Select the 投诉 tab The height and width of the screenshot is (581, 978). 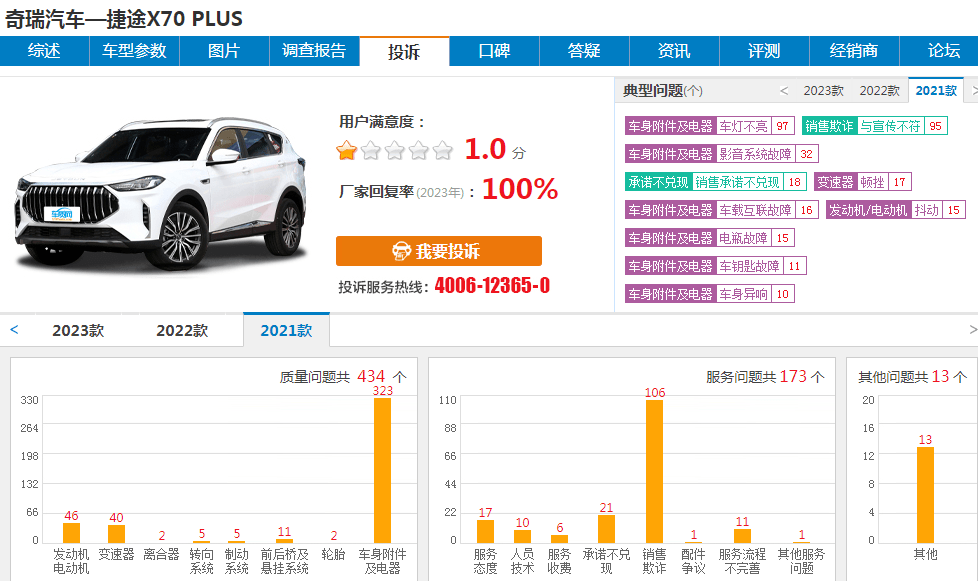pos(404,51)
